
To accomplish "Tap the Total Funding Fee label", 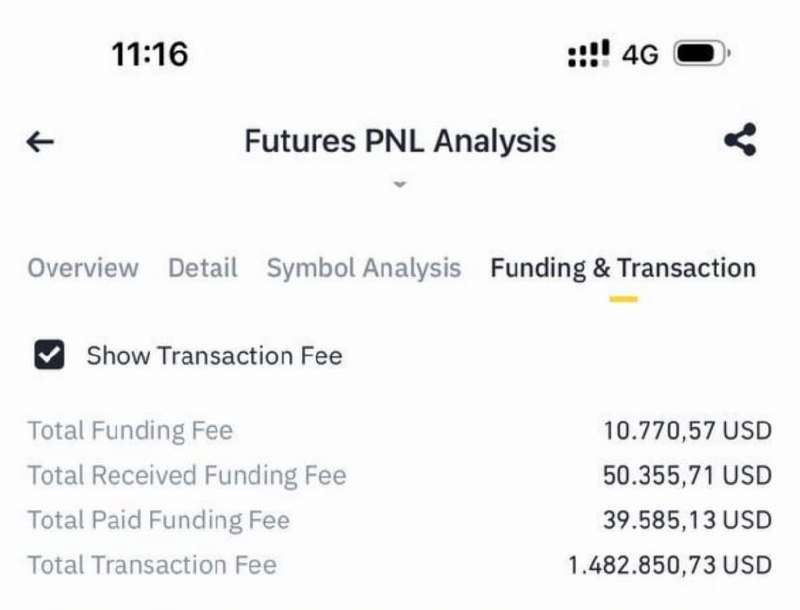I will pyautogui.click(x=130, y=431).
